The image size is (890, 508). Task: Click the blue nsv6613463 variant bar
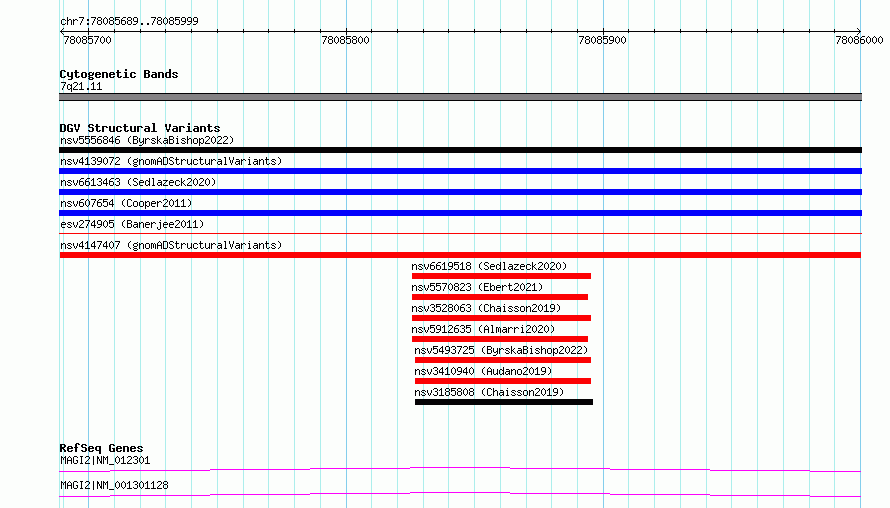pos(460,192)
